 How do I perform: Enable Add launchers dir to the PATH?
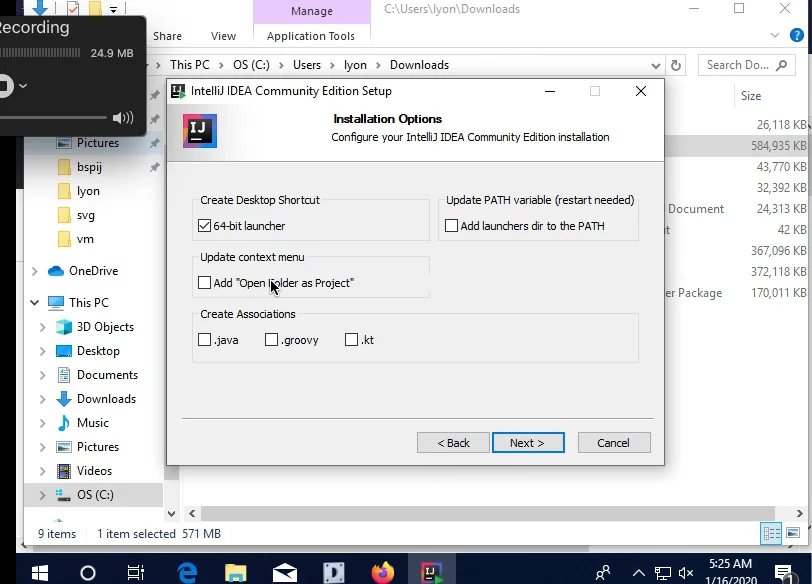pyautogui.click(x=452, y=226)
